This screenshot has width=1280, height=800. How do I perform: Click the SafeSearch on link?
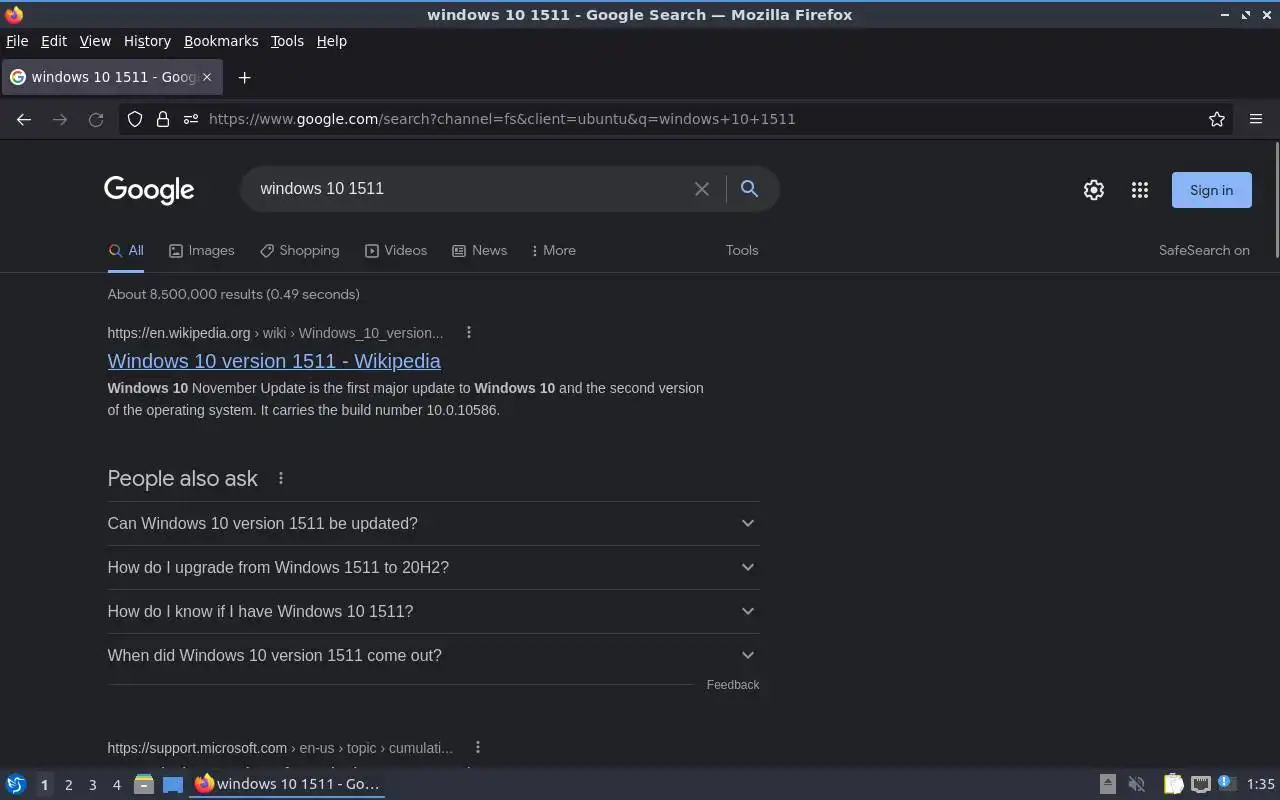(x=1204, y=251)
